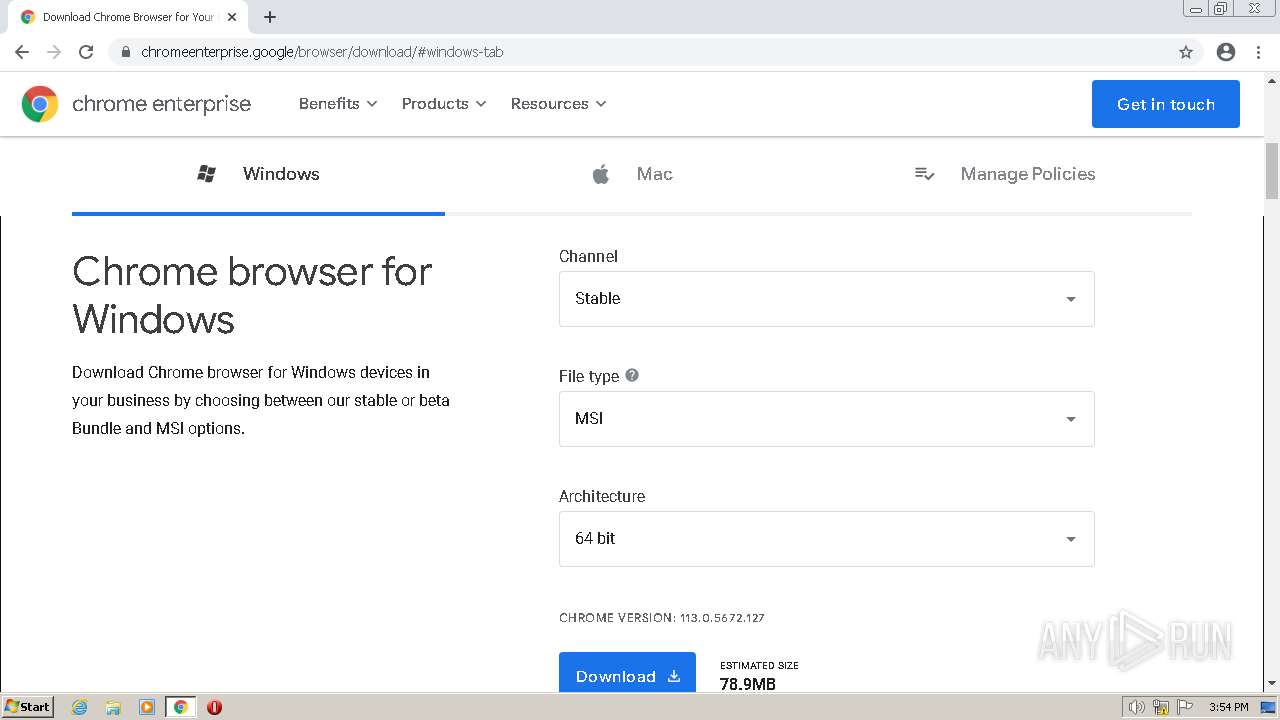Screen dimensions: 1280x720
Task: Expand the Benefits navigation menu
Action: [338, 104]
